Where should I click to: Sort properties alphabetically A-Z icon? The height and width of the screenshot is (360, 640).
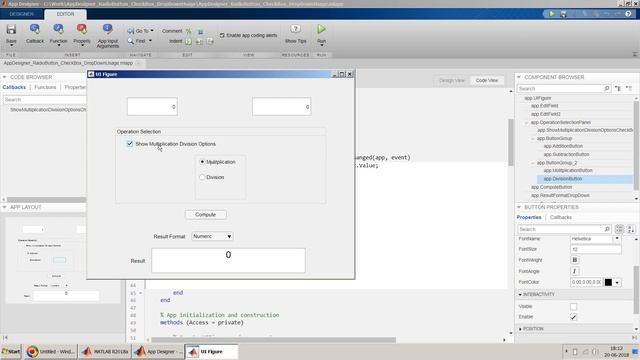coord(631,229)
